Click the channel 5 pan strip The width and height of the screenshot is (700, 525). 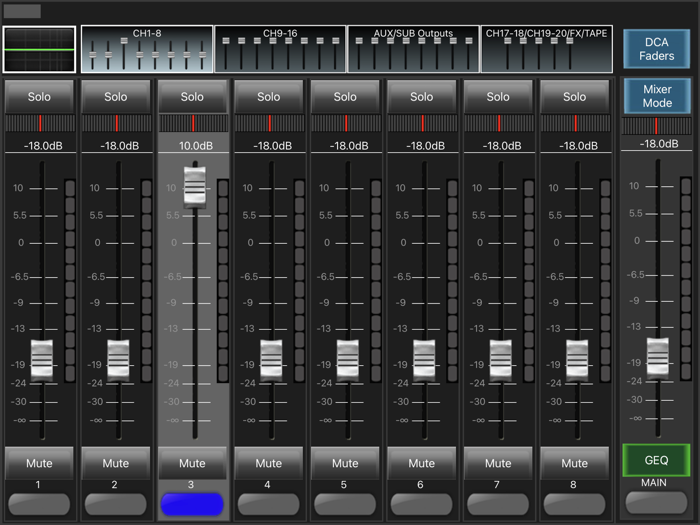tap(346, 123)
